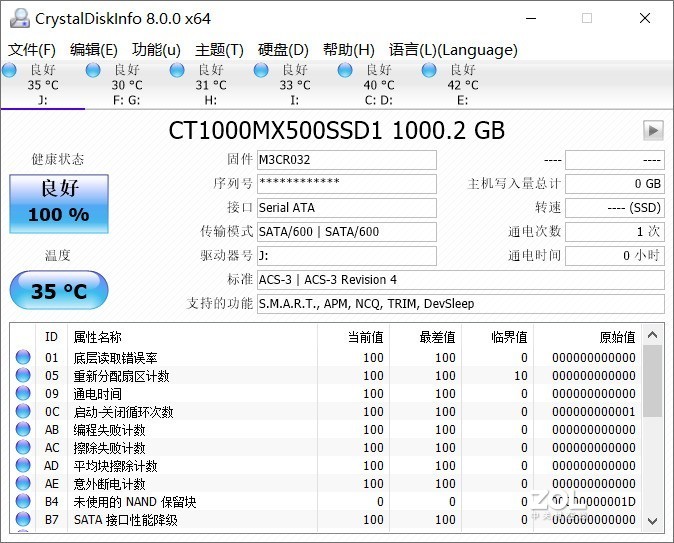Select the 未使用的 NAND 保留块 attribute row

click(326, 502)
